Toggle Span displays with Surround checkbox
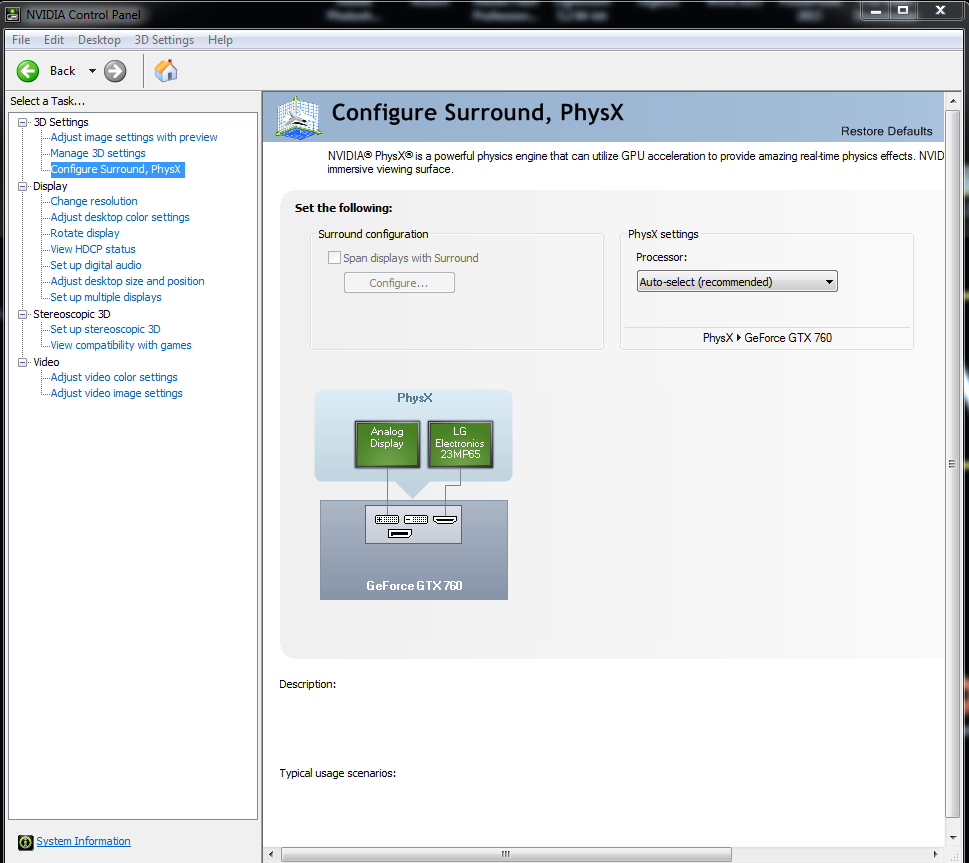The width and height of the screenshot is (969, 863). coord(334,258)
